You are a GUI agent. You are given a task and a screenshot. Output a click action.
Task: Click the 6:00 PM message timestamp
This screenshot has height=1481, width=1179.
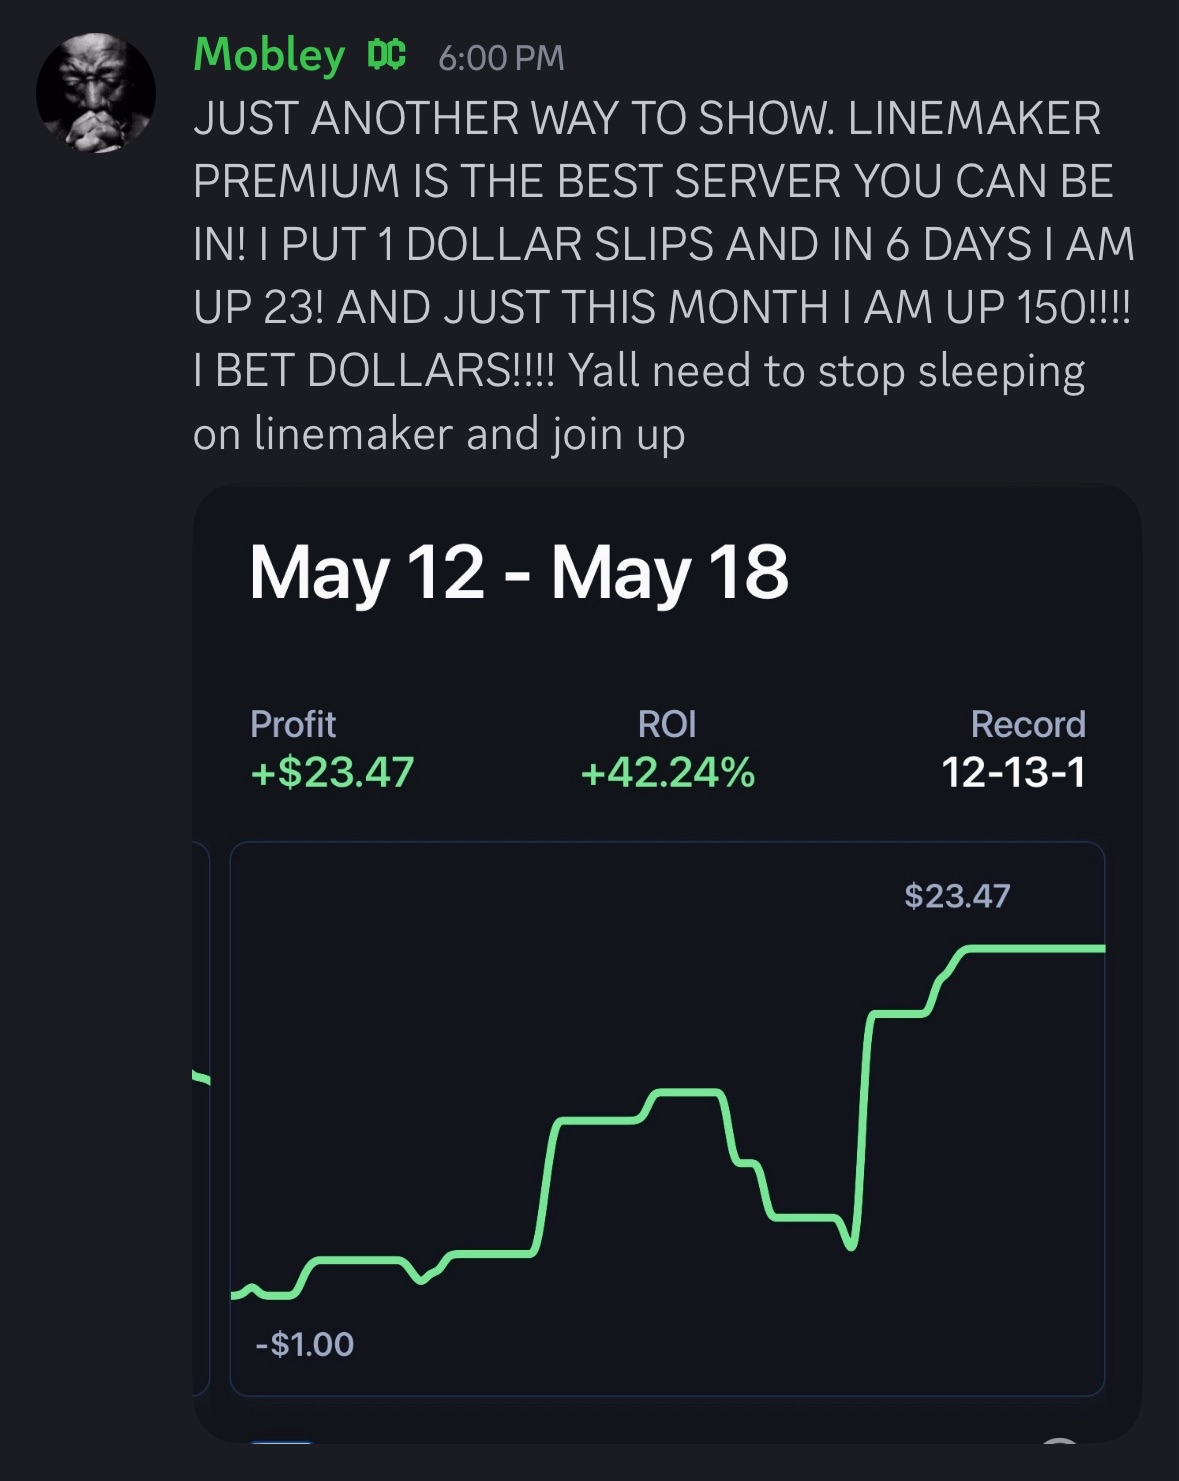[x=501, y=58]
